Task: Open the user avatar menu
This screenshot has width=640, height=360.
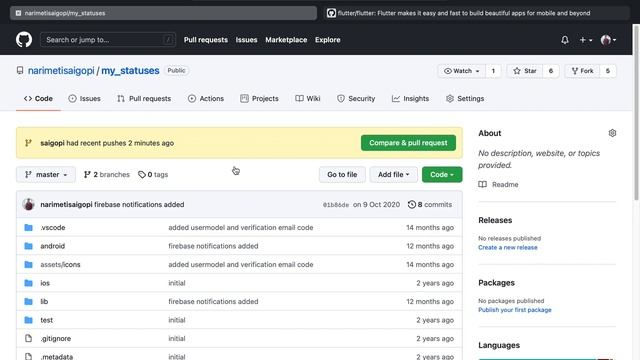Action: [608, 40]
